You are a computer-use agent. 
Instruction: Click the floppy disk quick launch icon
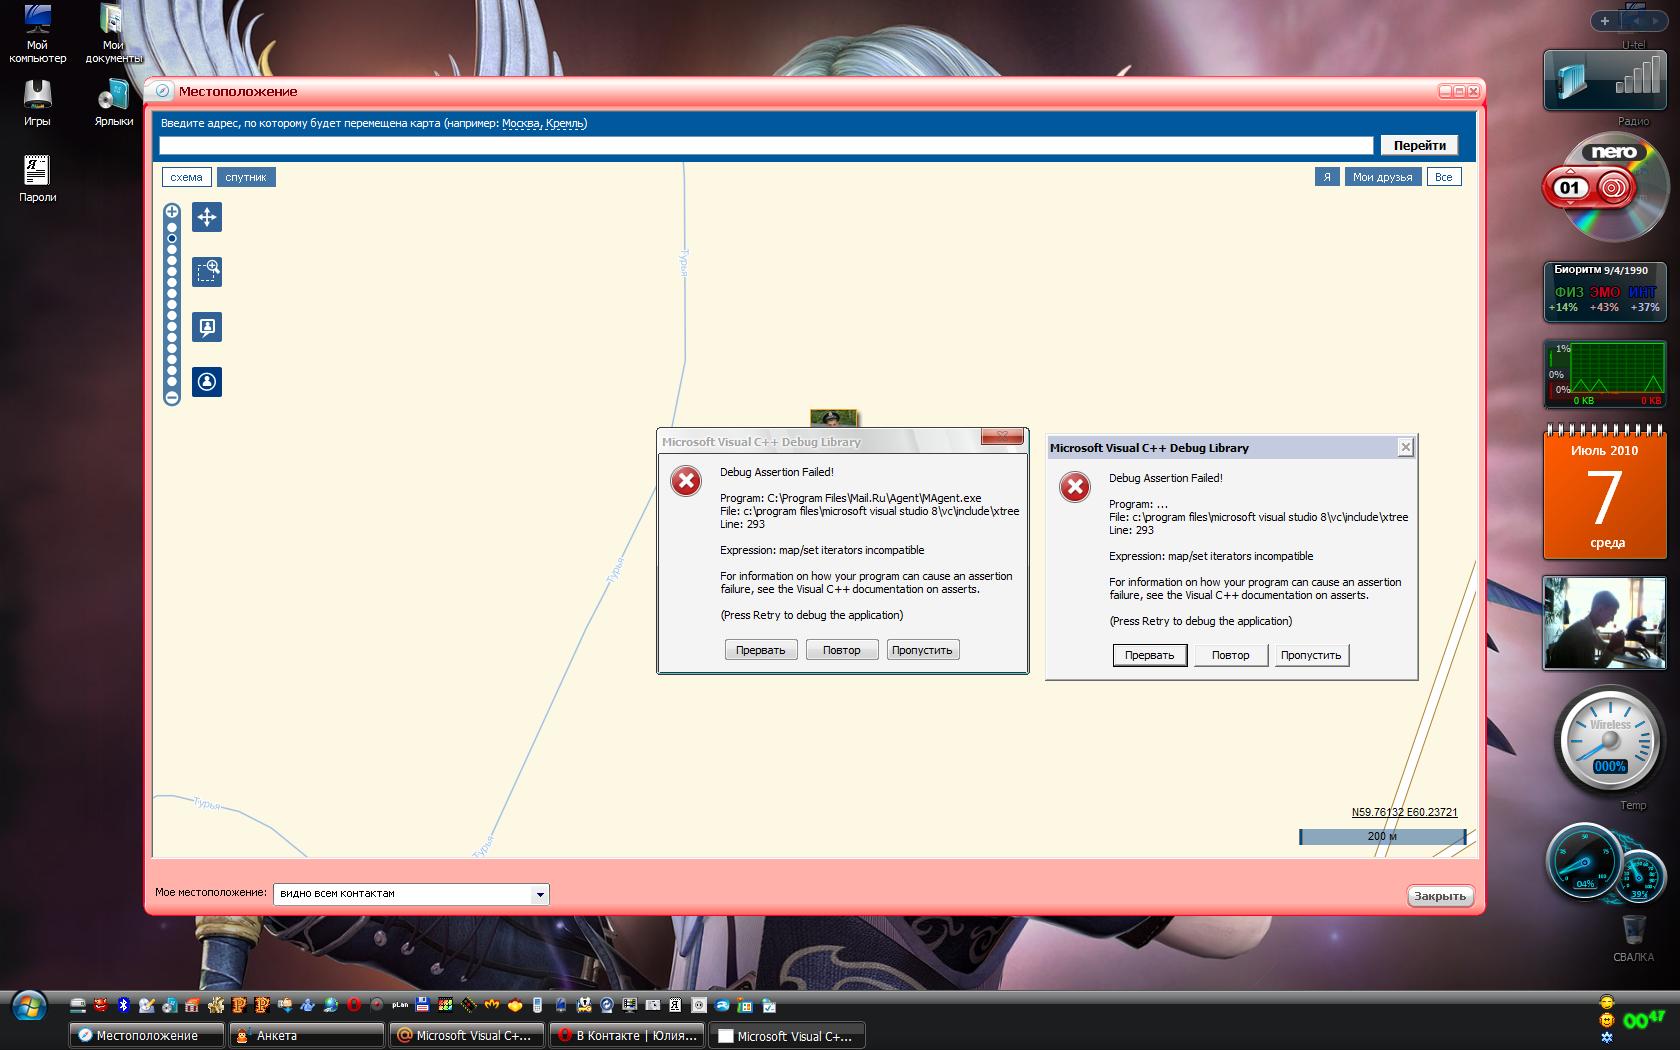(x=423, y=1005)
